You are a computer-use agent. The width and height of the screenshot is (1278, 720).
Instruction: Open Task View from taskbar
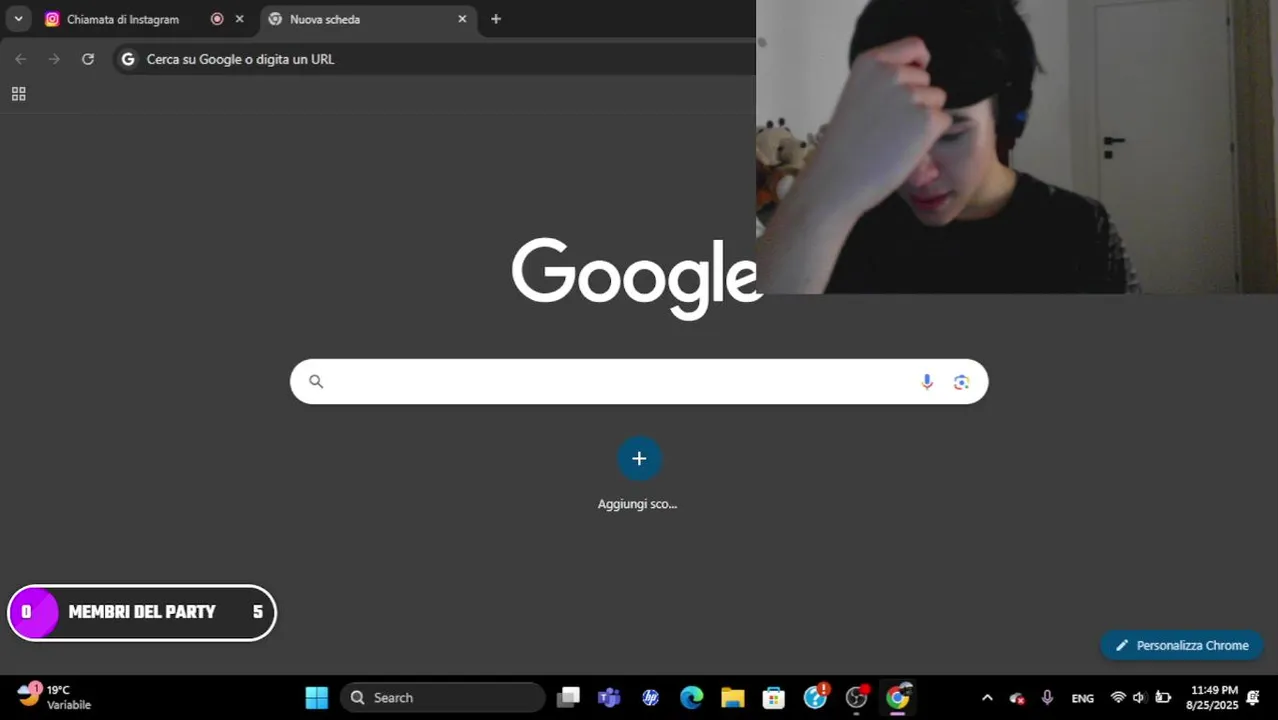(x=569, y=697)
